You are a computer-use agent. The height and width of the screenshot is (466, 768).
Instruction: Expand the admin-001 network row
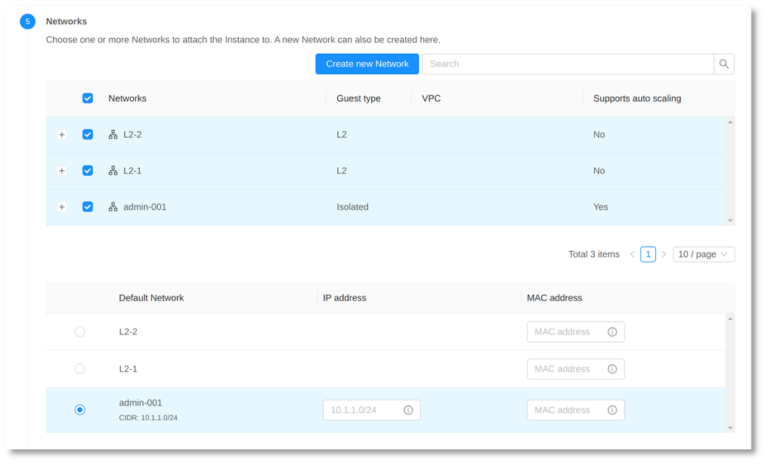62,207
